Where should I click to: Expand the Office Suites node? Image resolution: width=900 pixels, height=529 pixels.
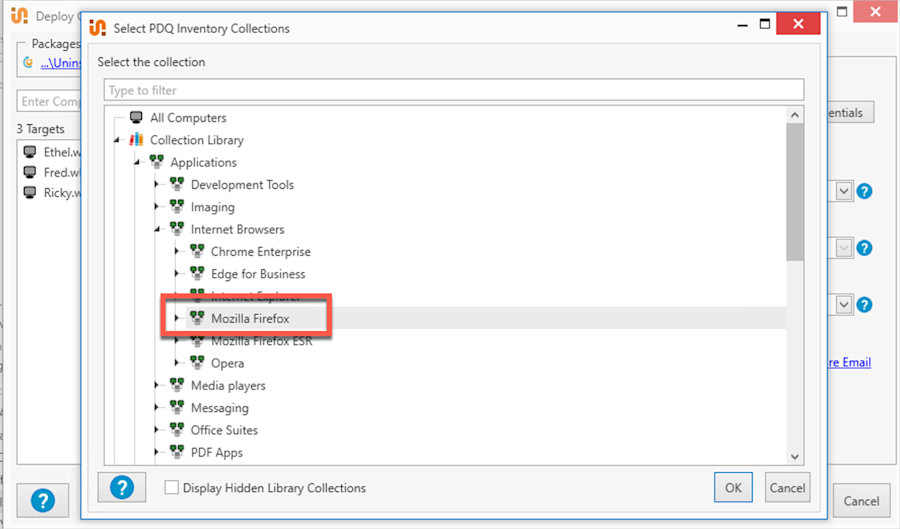(x=157, y=430)
